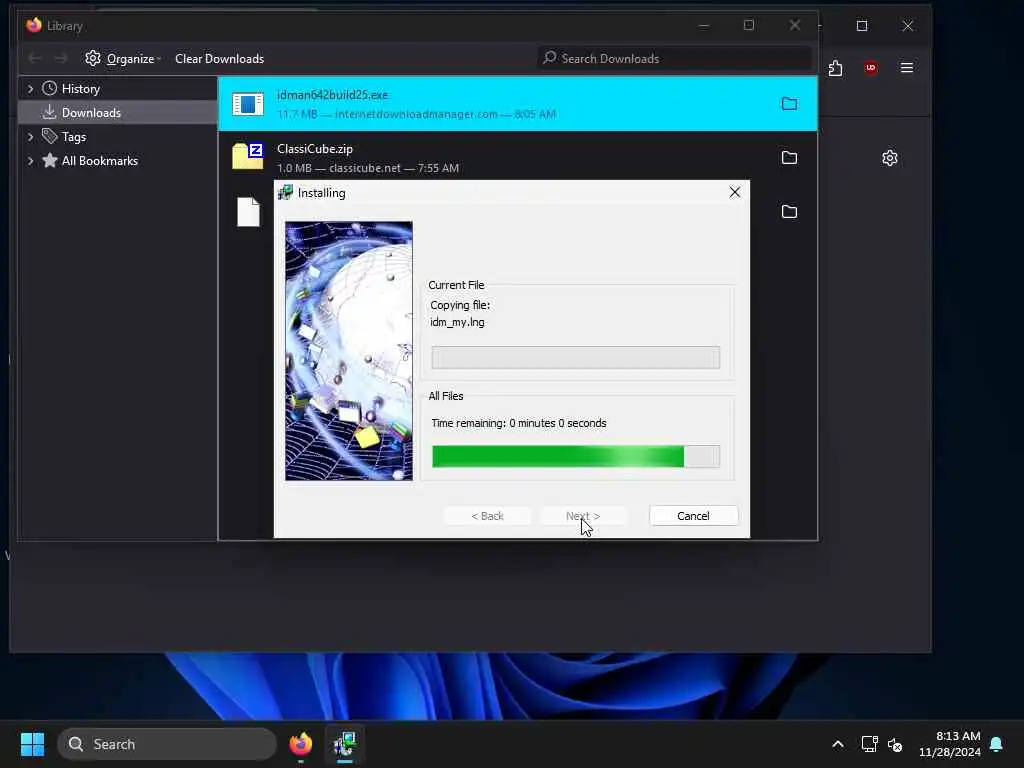Click the uBlock Origin toolbar icon

871,68
